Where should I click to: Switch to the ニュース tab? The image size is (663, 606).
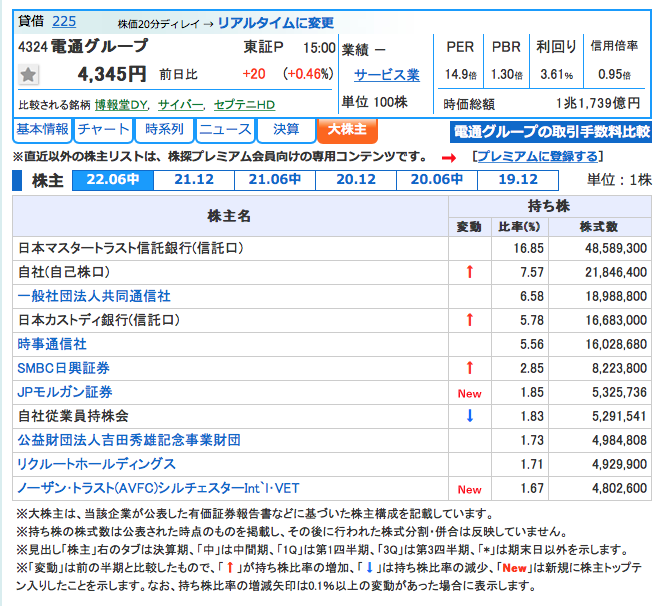(225, 129)
